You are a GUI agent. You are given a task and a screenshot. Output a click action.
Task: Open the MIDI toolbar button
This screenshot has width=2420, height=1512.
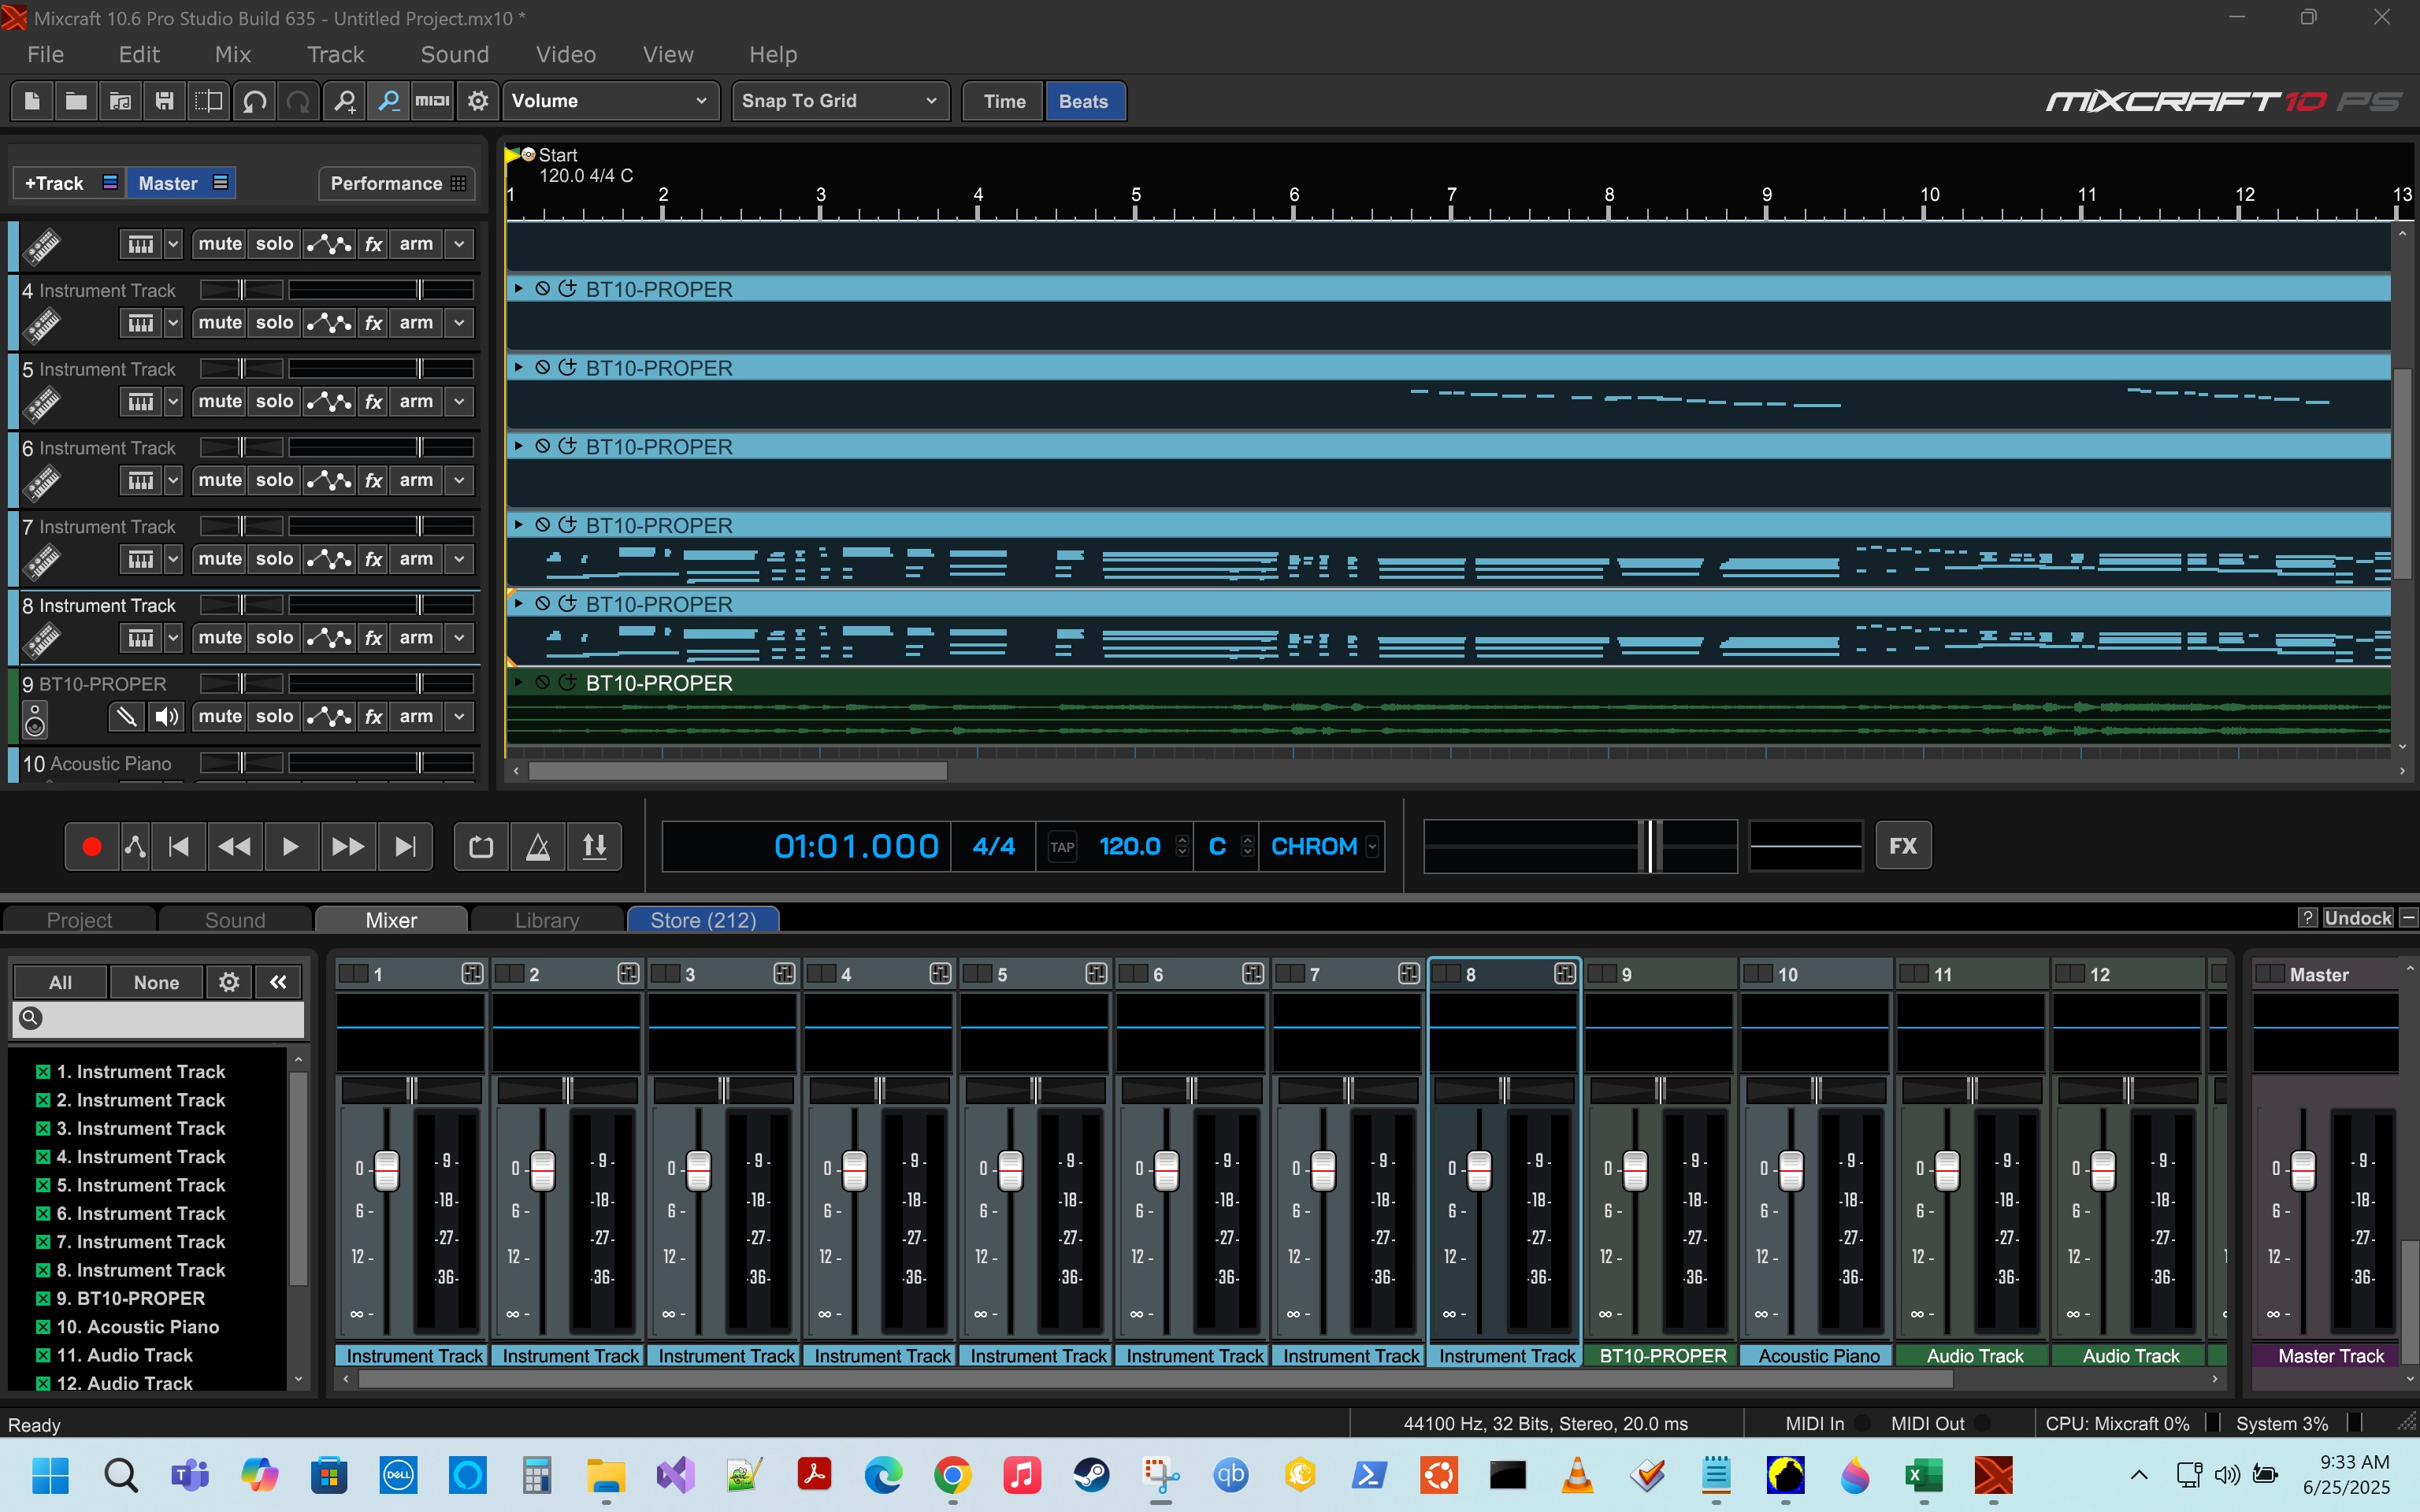(x=432, y=101)
